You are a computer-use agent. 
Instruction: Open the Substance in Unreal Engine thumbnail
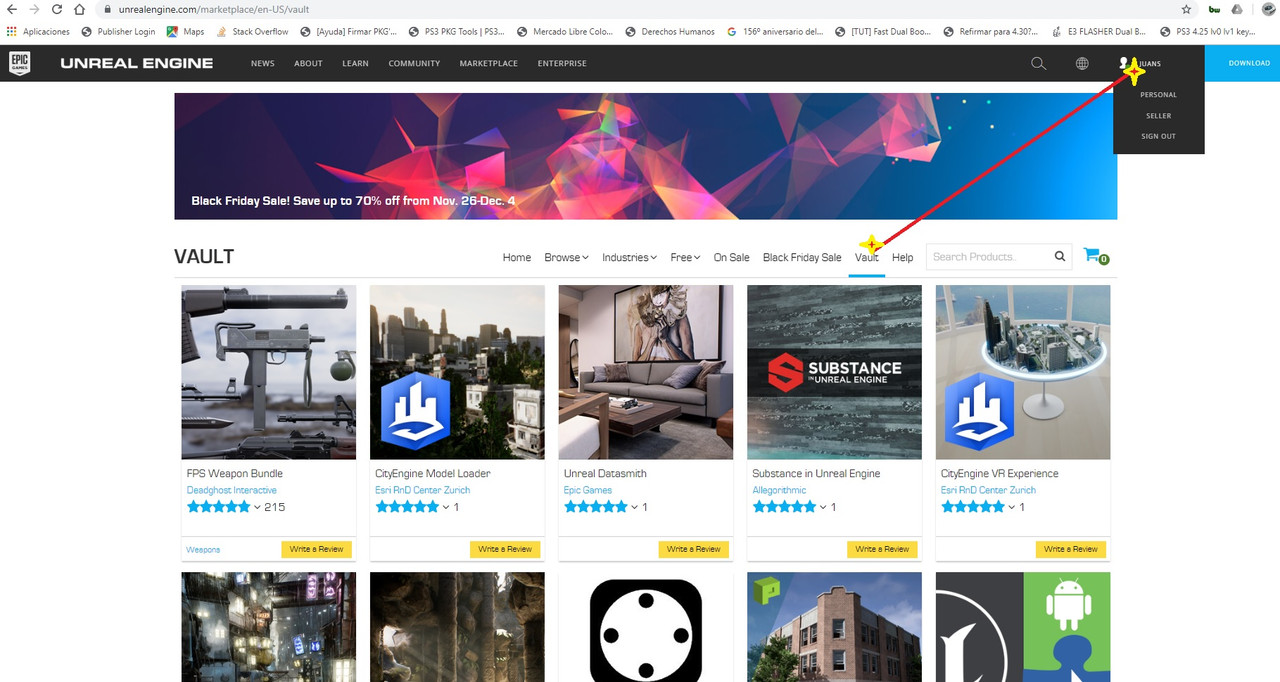pos(834,372)
